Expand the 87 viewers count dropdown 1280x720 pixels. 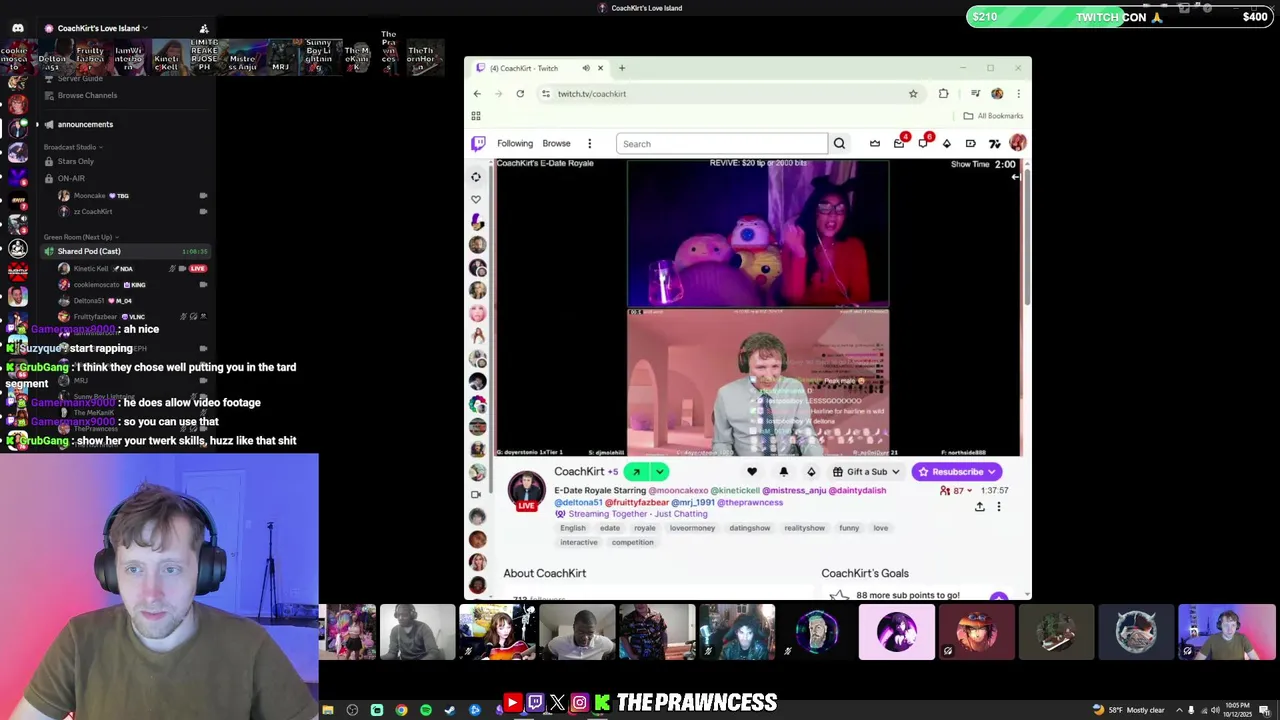957,491
